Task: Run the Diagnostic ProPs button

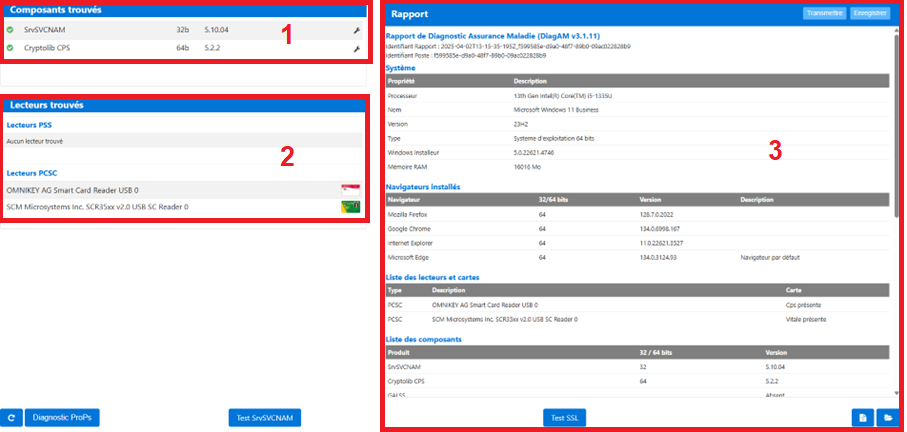Action: pos(63,418)
